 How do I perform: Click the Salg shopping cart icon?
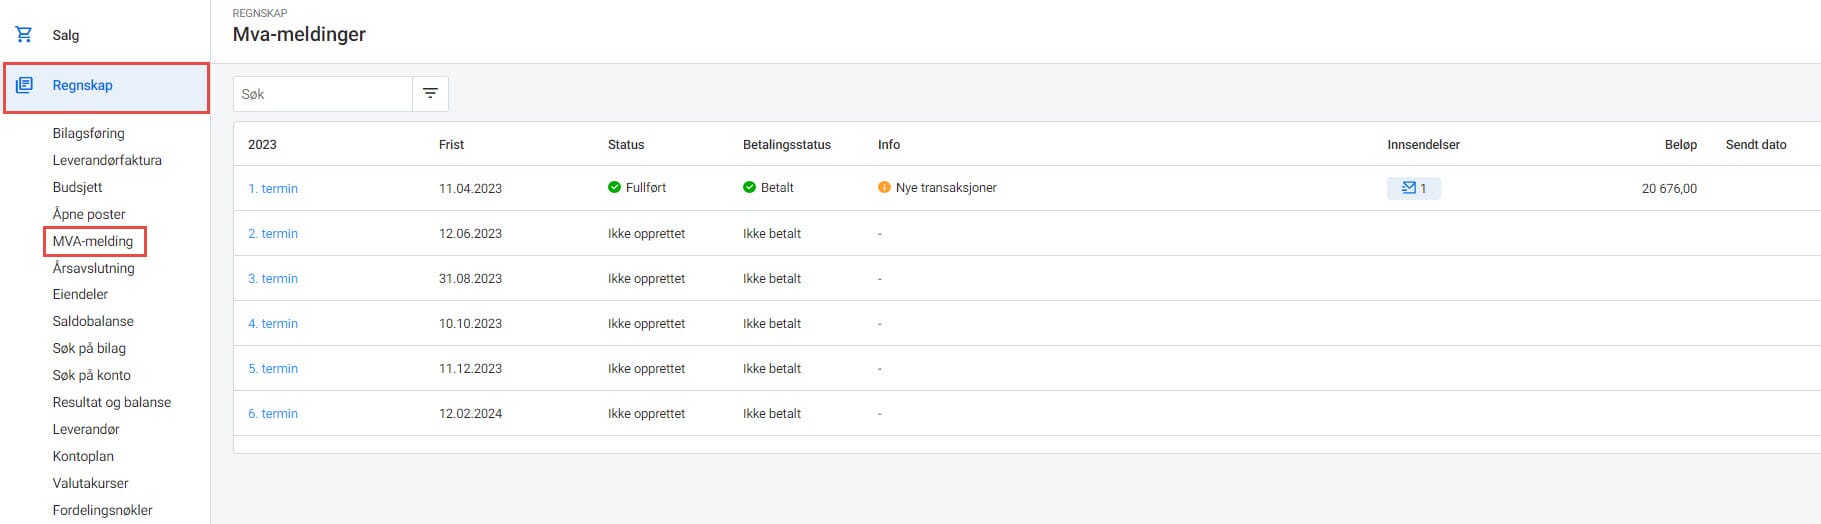click(x=24, y=35)
